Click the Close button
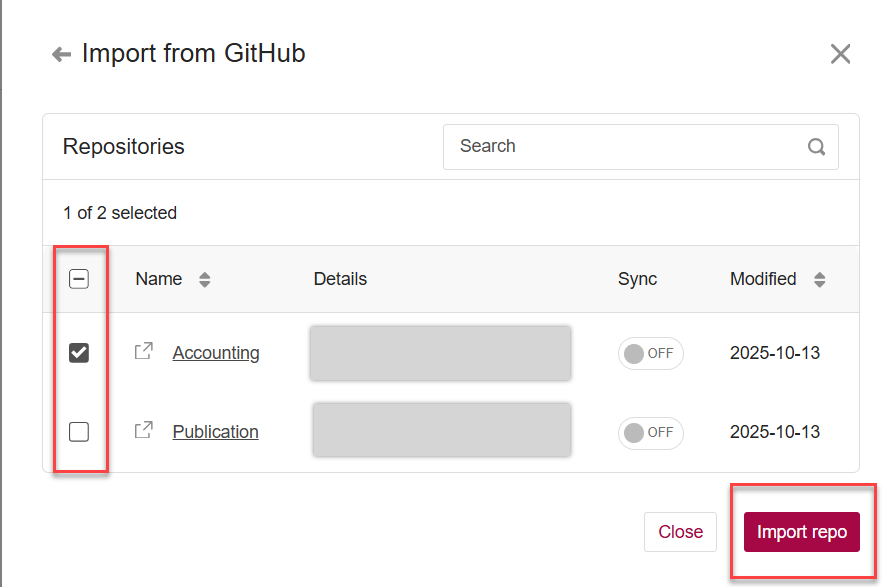 tap(680, 532)
